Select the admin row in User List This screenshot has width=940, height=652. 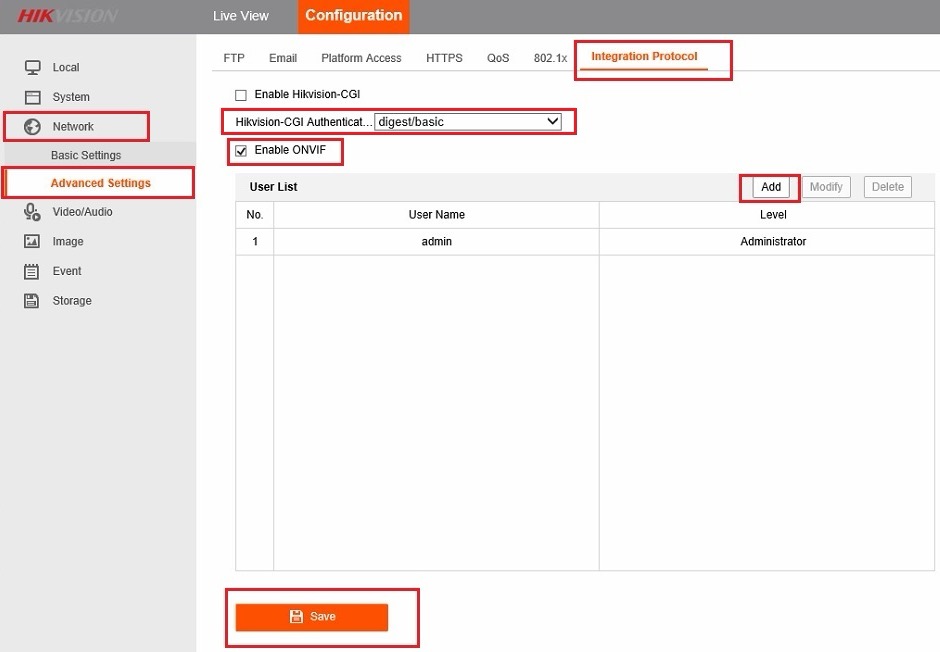(436, 242)
